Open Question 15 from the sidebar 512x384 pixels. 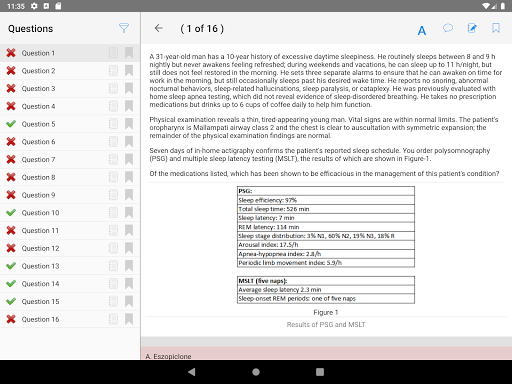pyautogui.click(x=70, y=301)
